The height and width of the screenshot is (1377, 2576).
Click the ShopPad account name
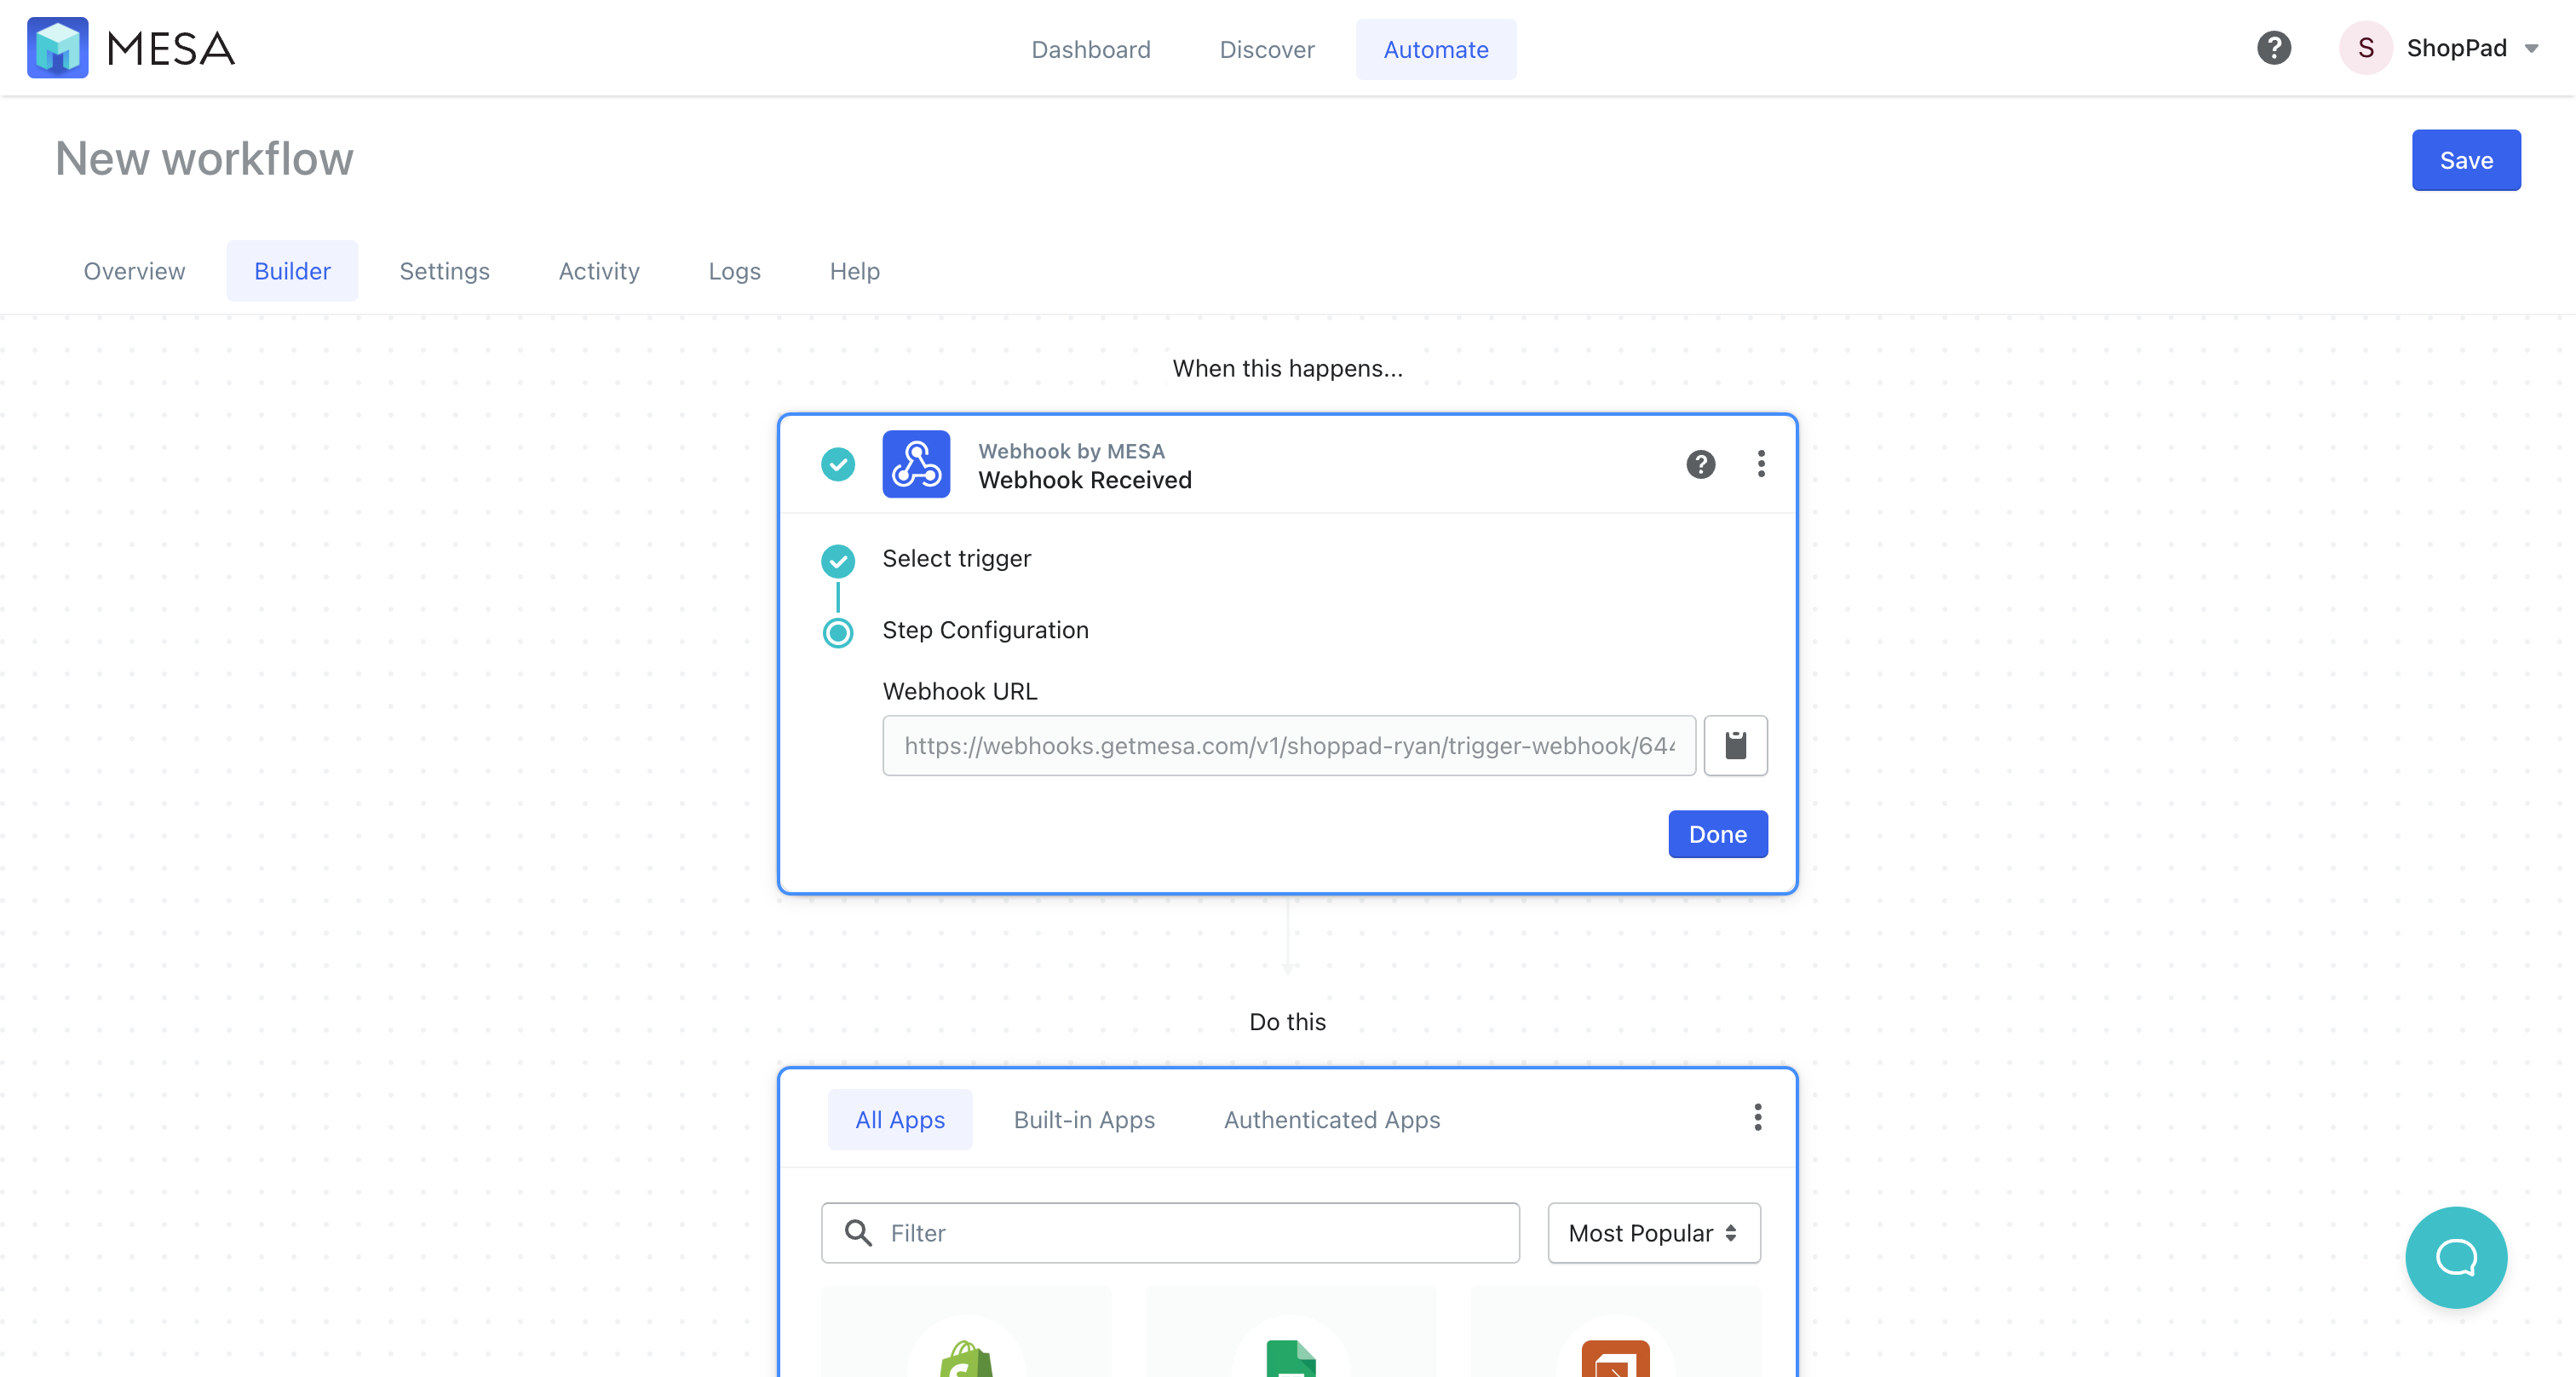(2455, 48)
